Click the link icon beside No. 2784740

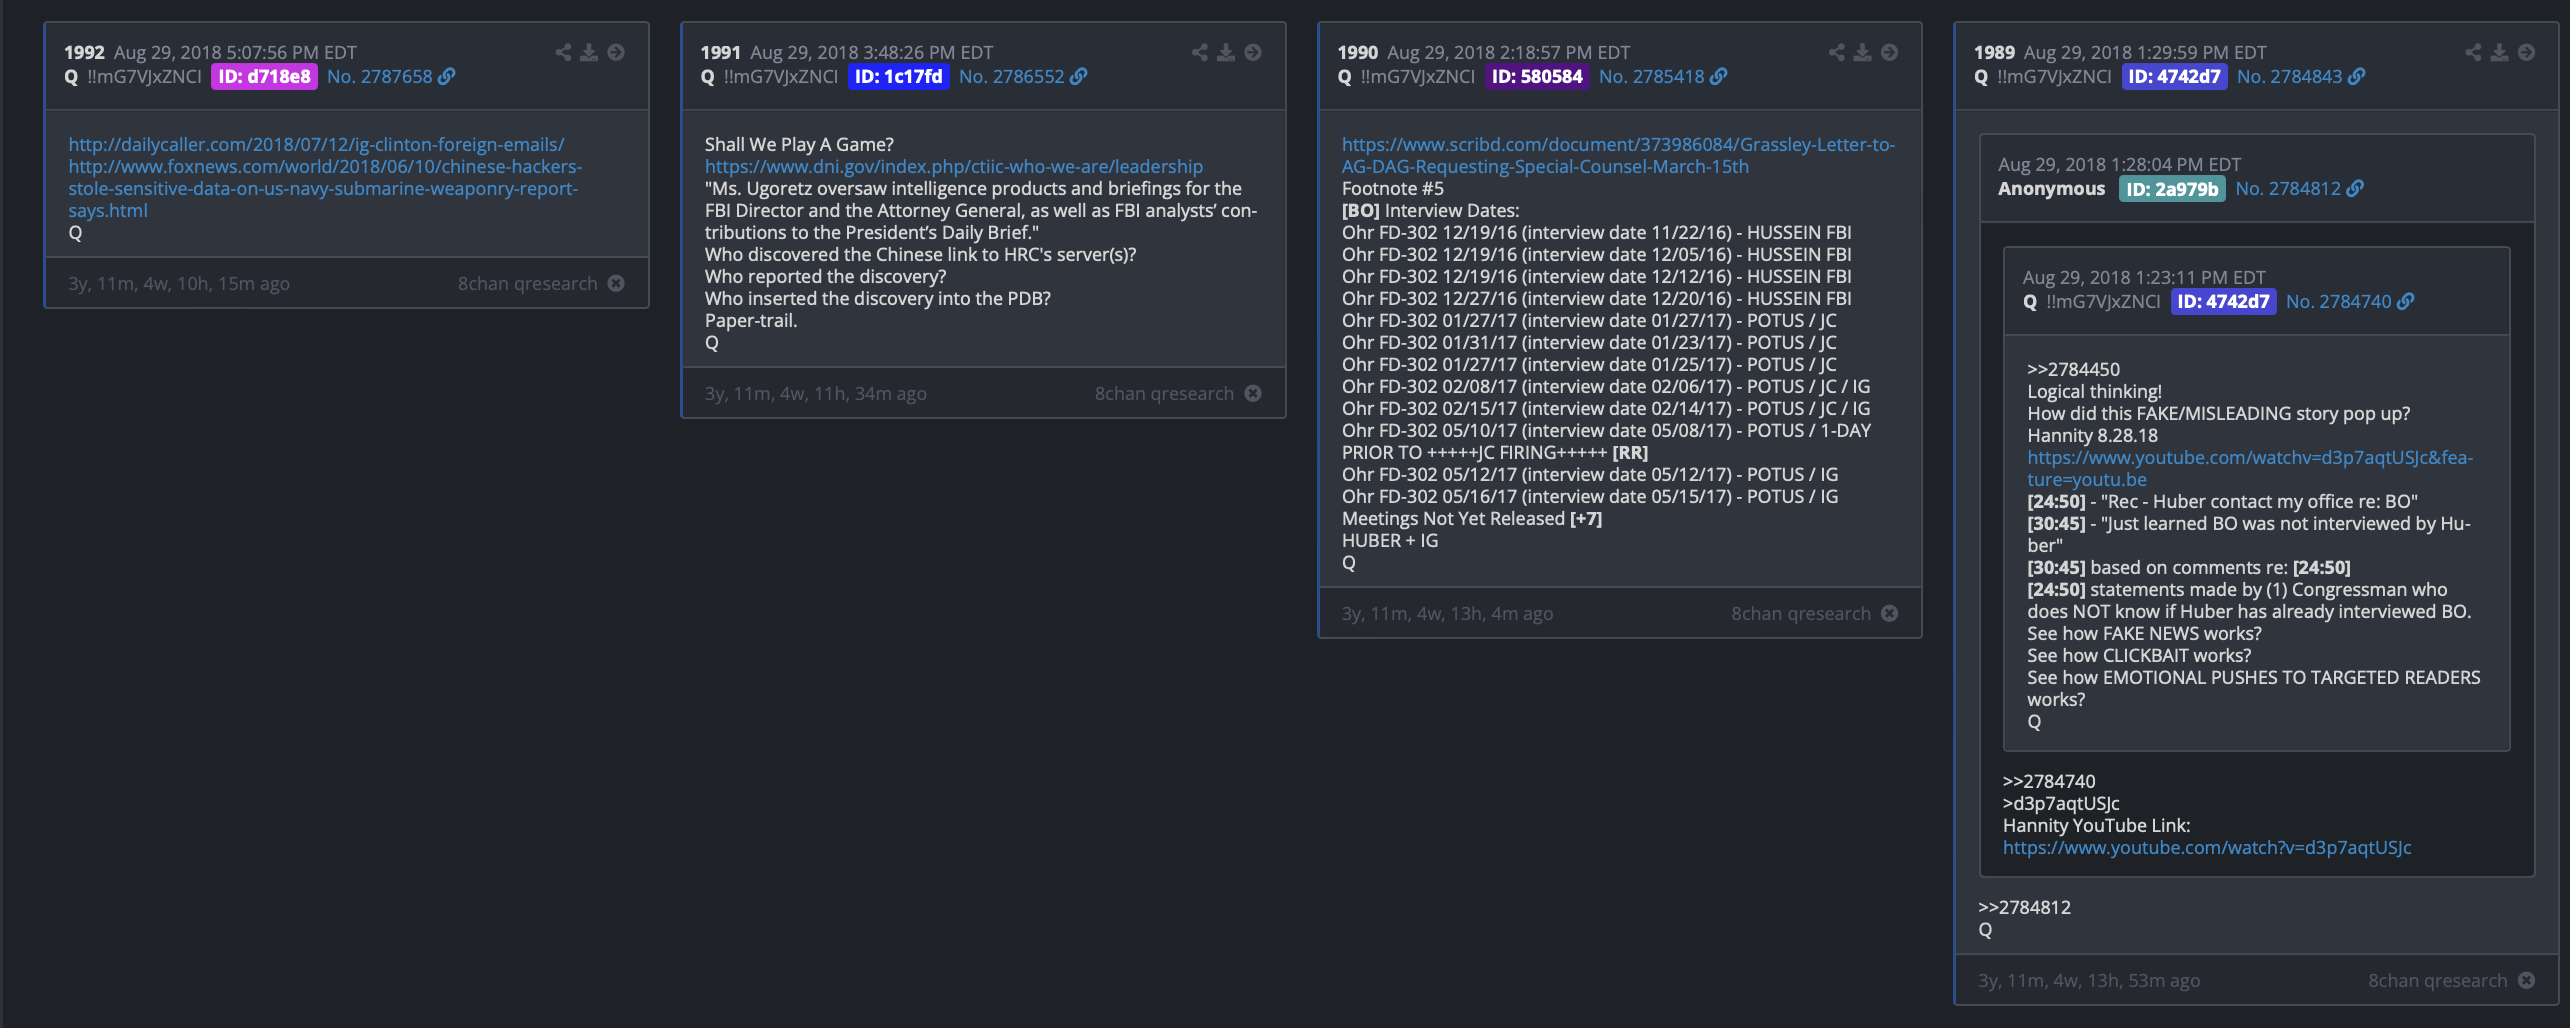point(2405,301)
